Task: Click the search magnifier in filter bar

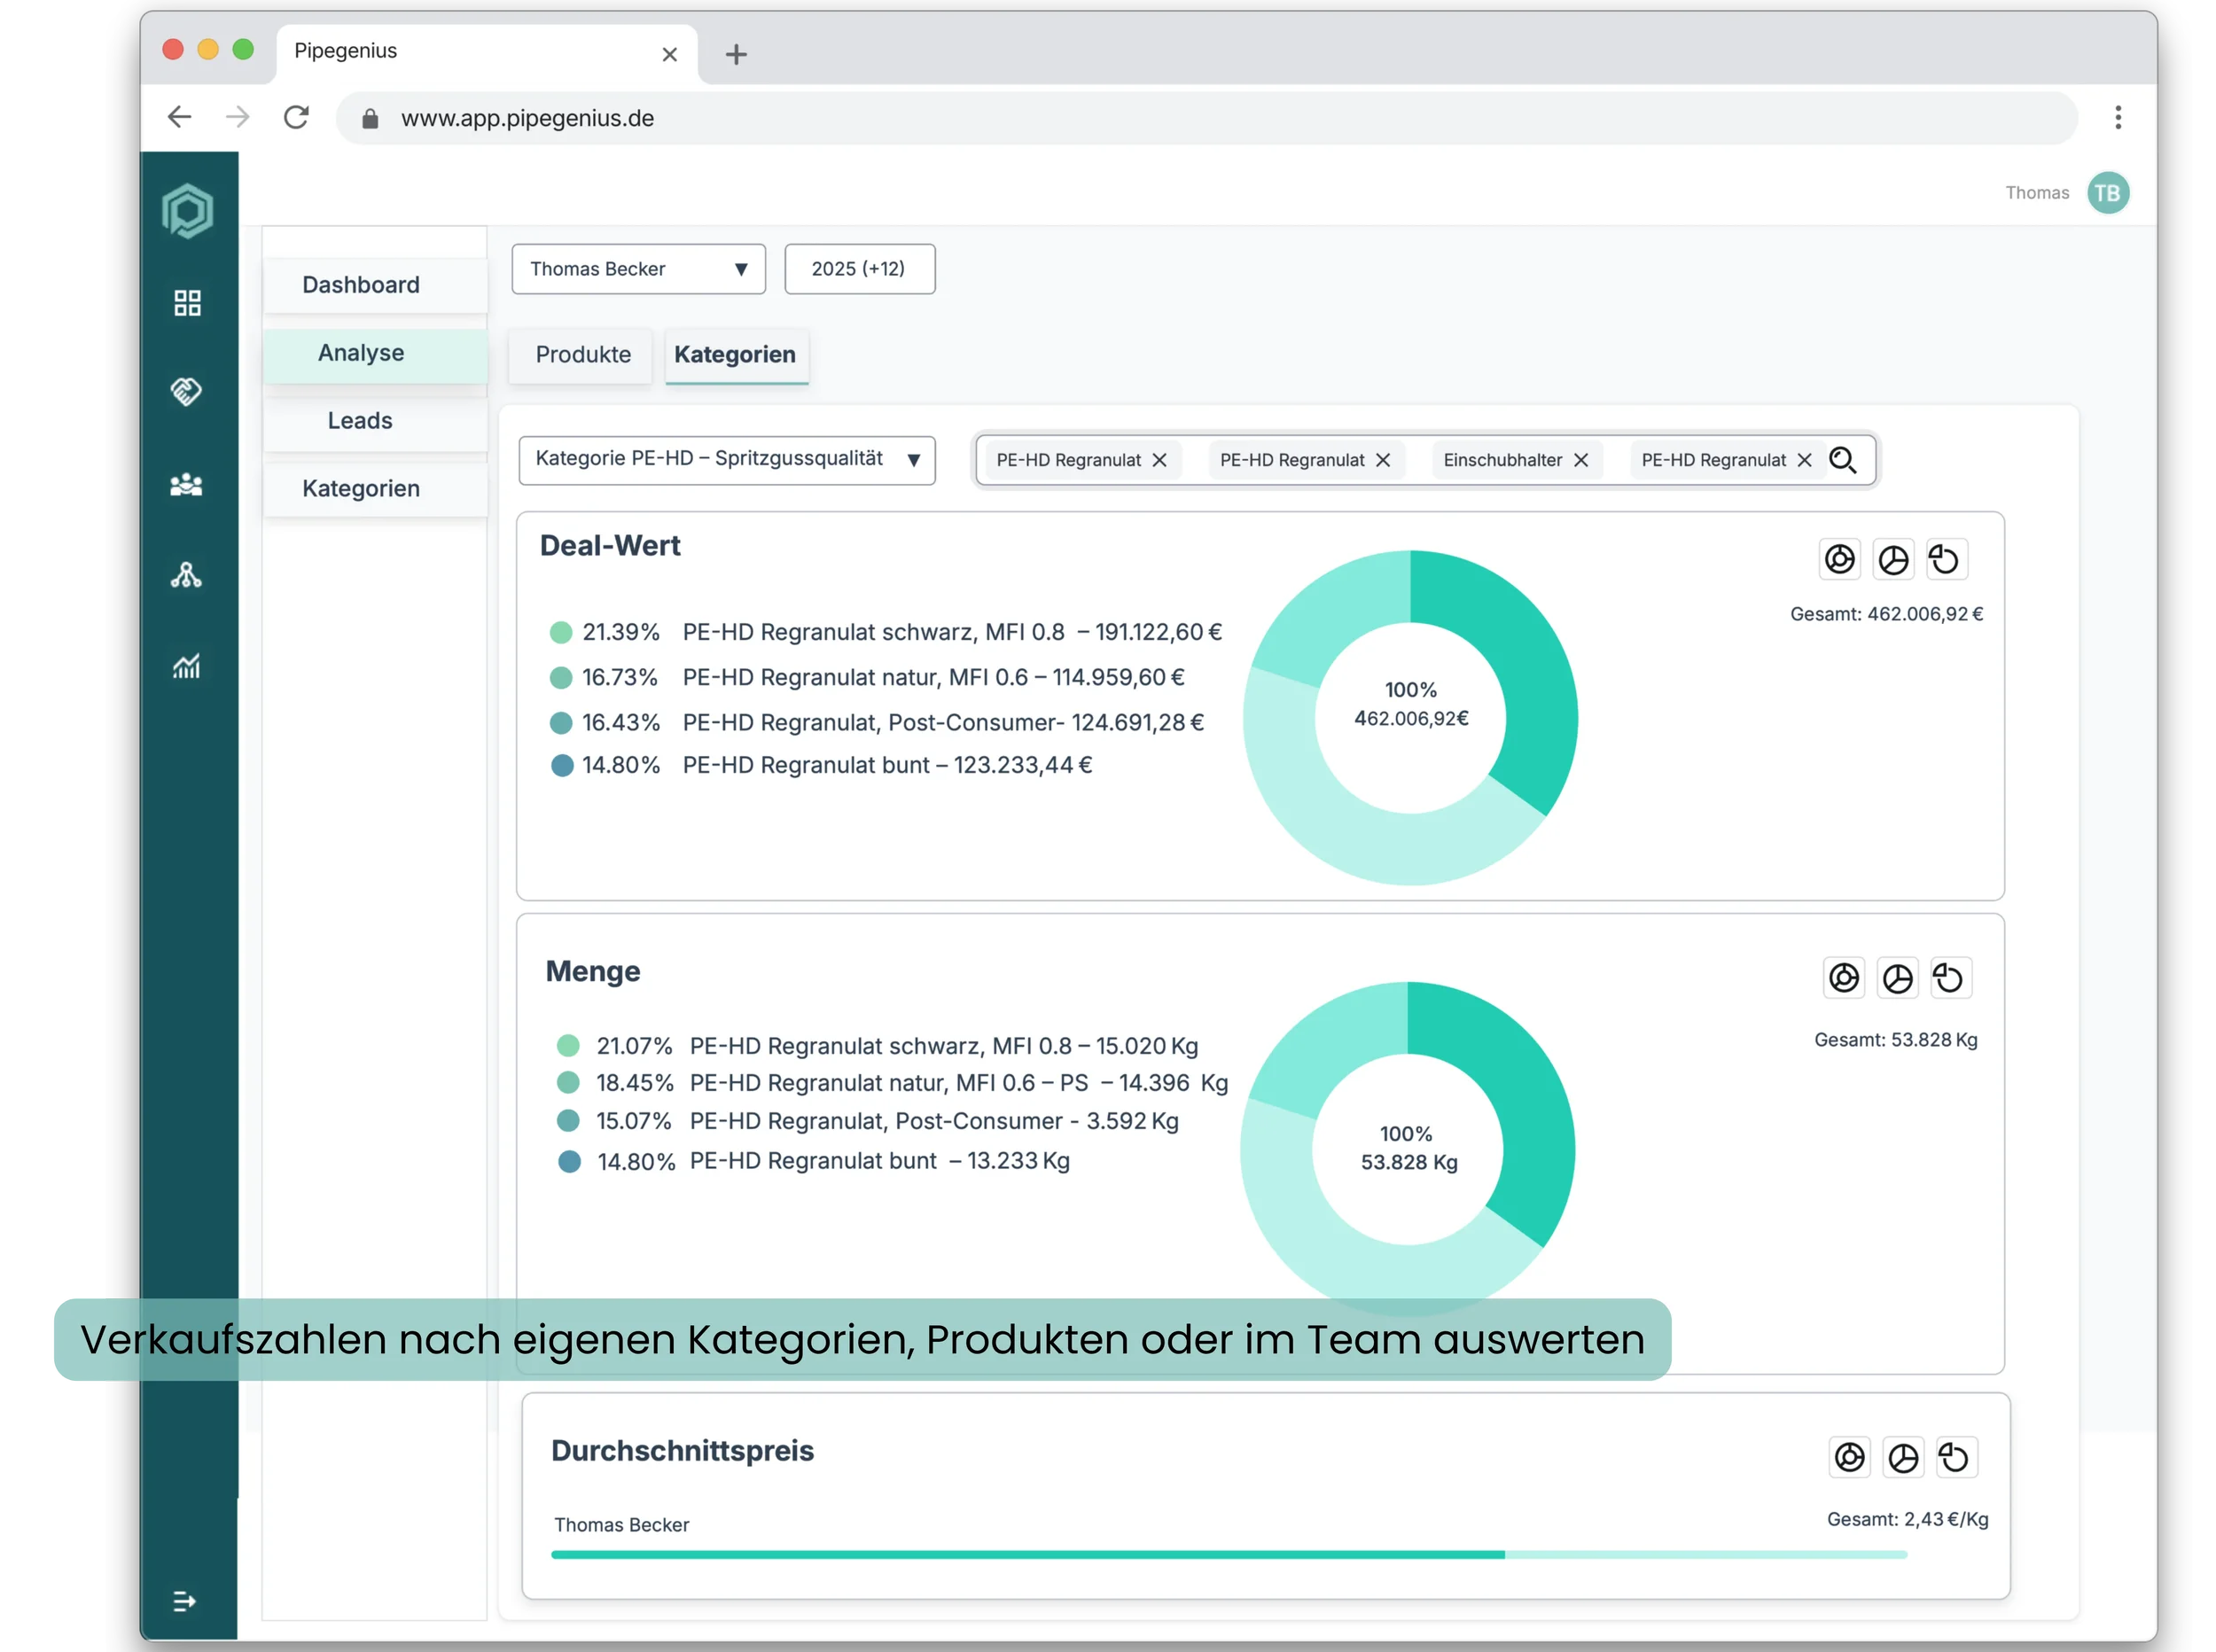Action: (x=1842, y=460)
